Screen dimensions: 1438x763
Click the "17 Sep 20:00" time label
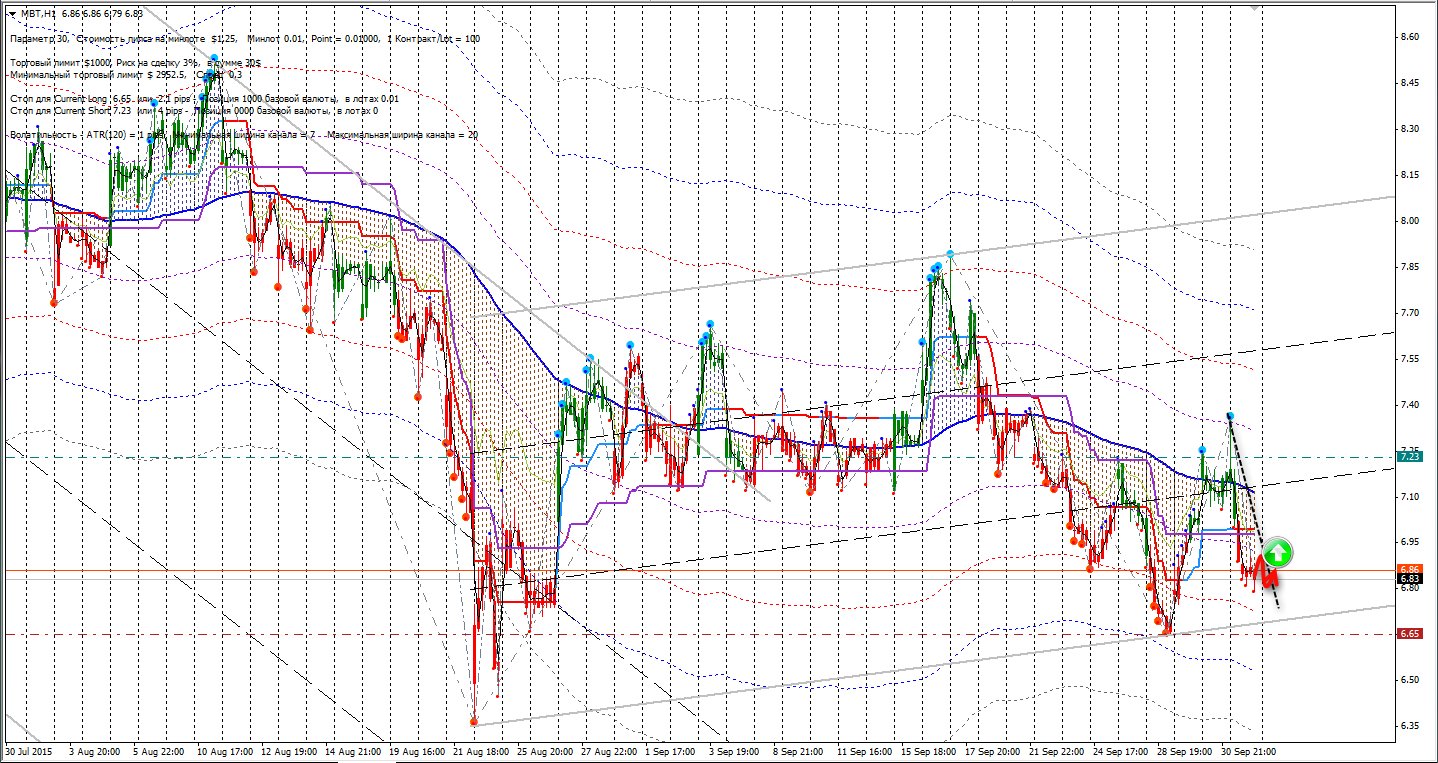coord(993,750)
